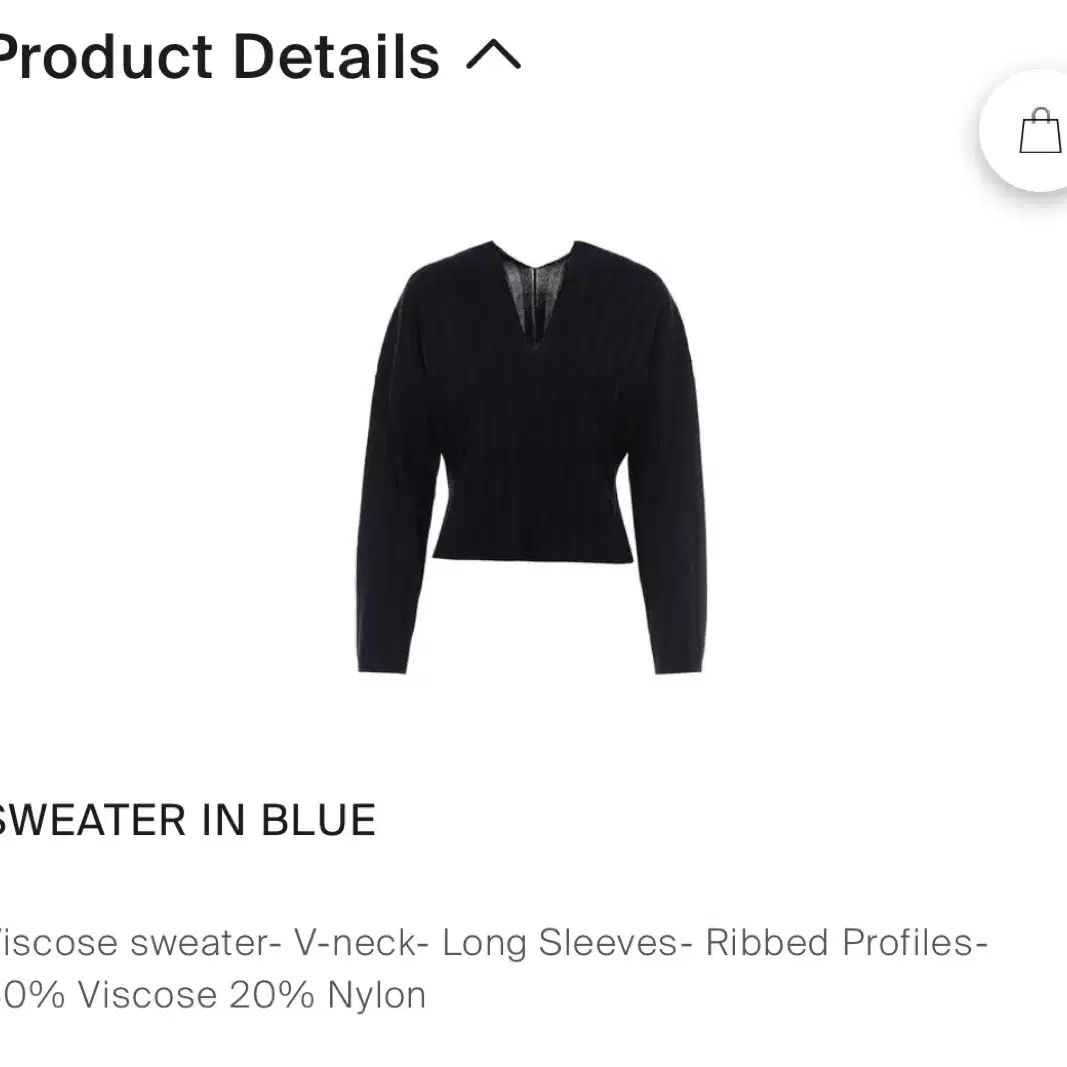Collapse the Product Details section chevron
The image size is (1067, 1067).
tap(493, 55)
